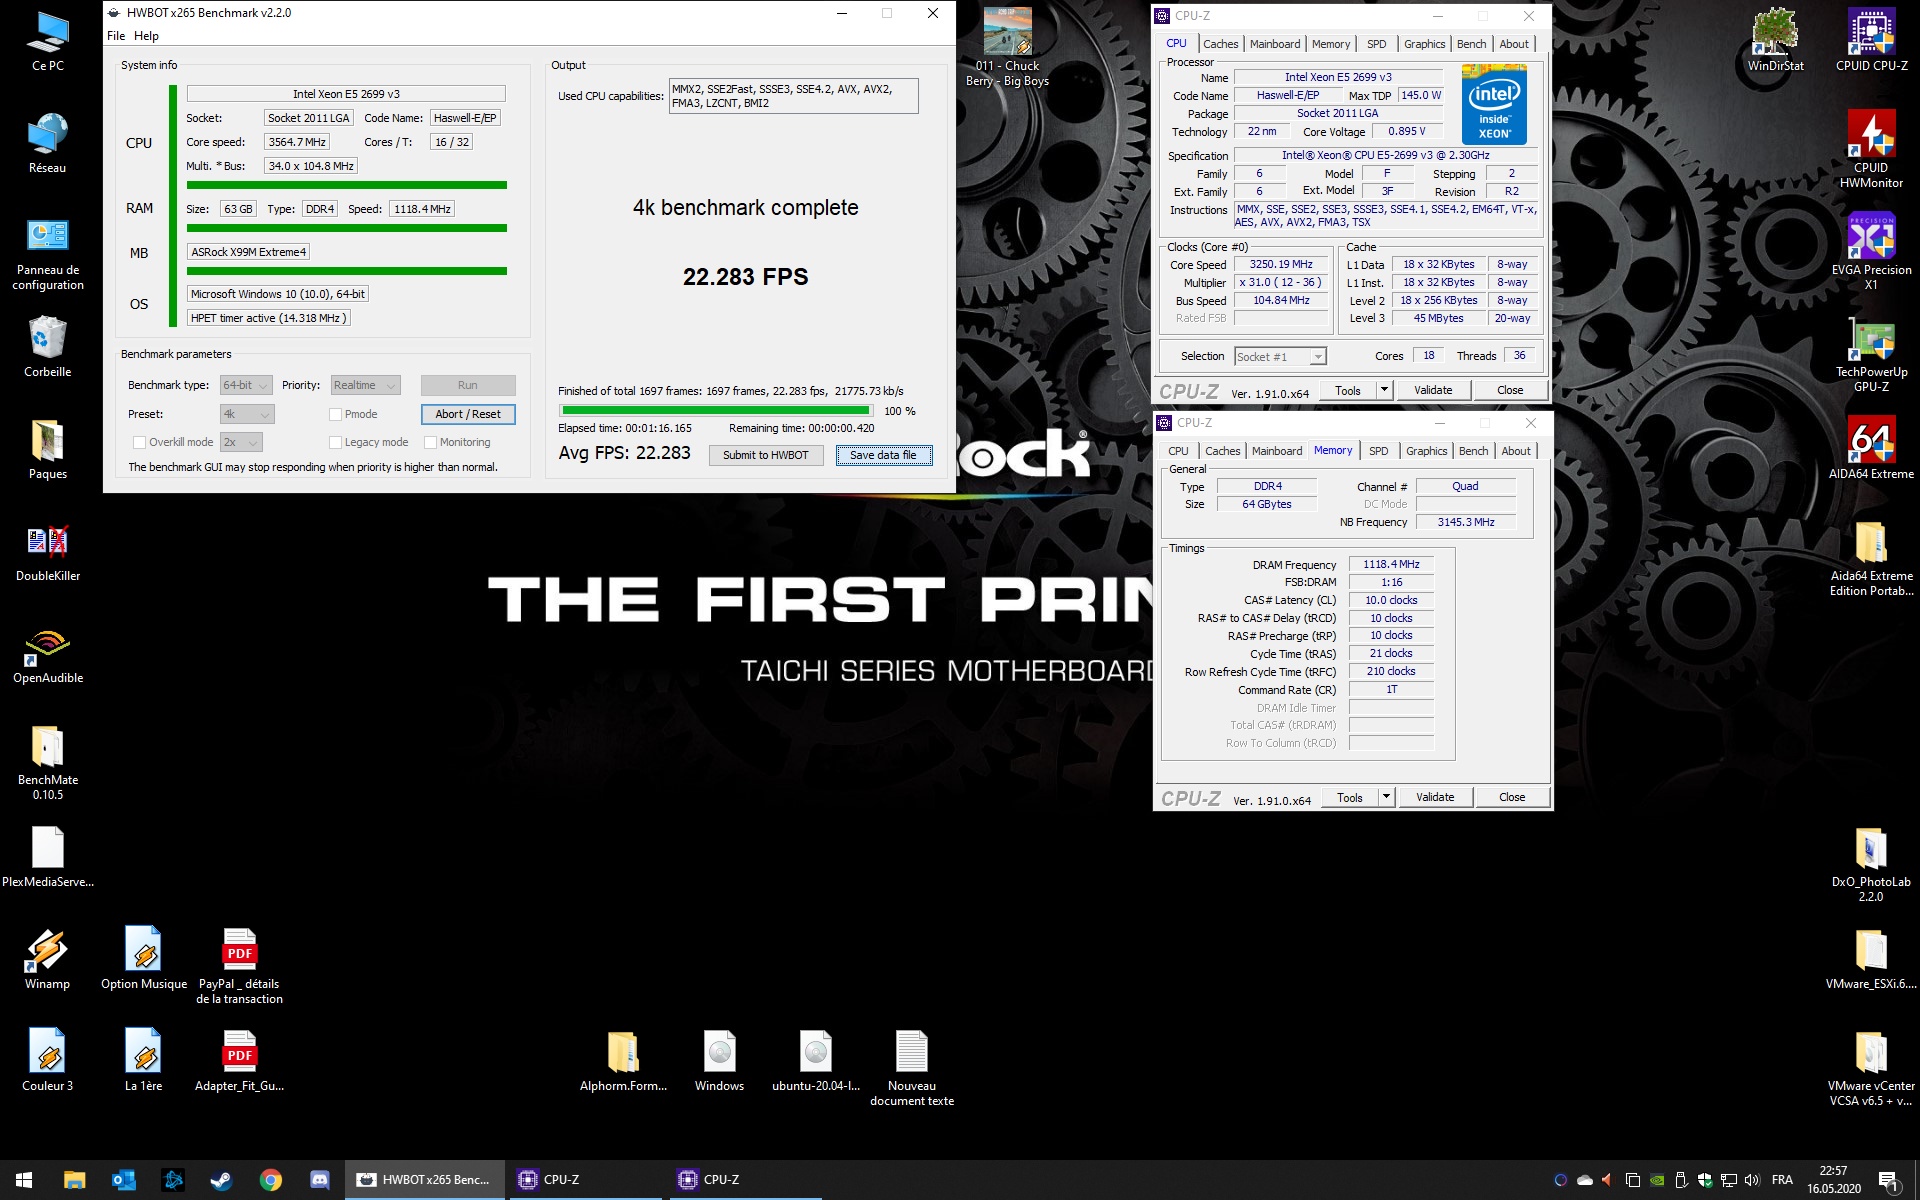Open the Corbeille recycle bin
The width and height of the screenshot is (1920, 1200).
(x=47, y=348)
